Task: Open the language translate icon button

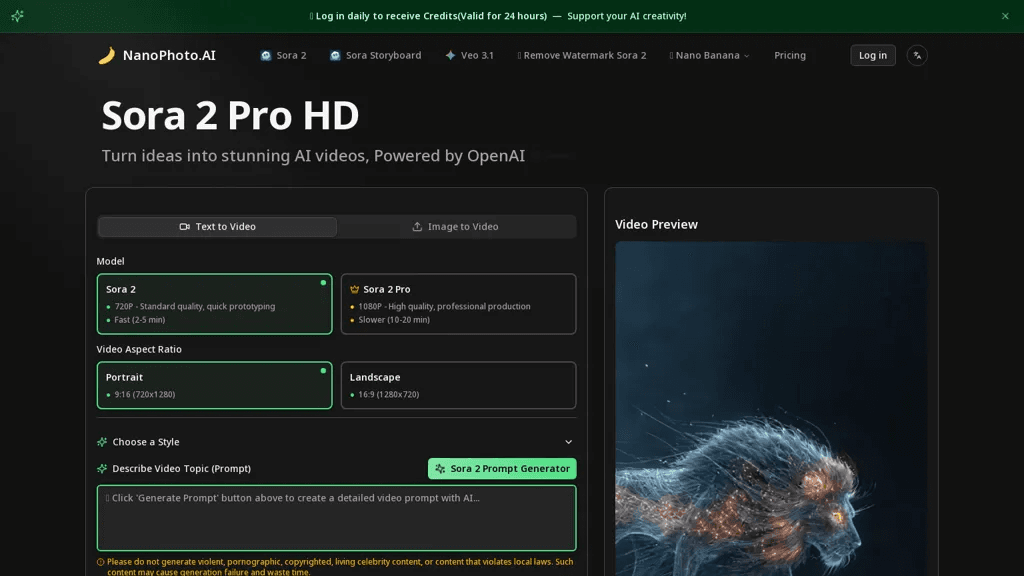Action: click(917, 56)
